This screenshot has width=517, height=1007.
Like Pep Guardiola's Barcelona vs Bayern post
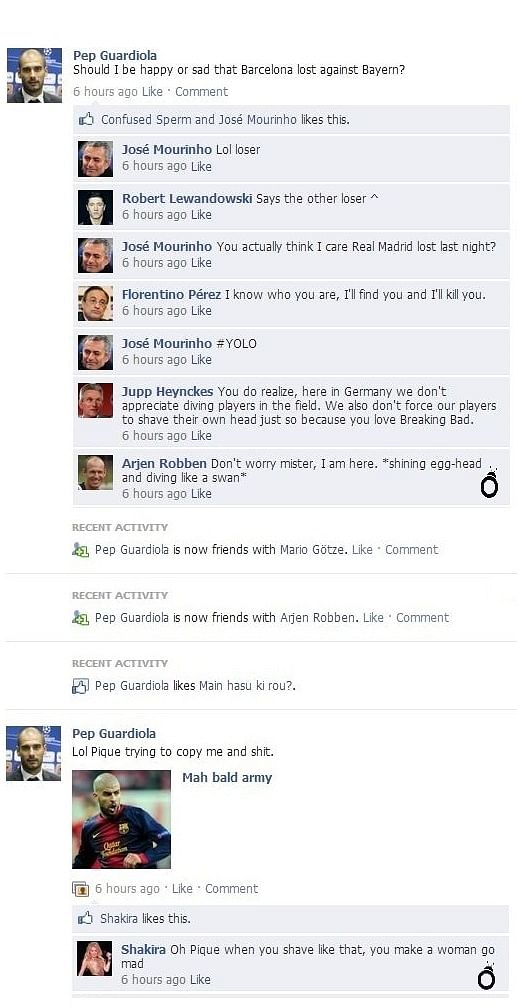coord(152,92)
